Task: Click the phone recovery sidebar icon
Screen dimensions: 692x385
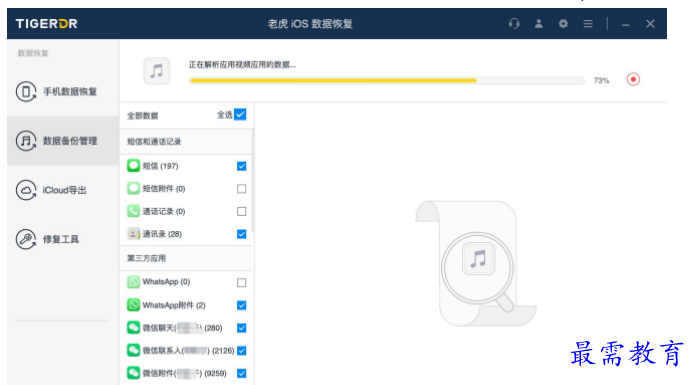Action: [26, 91]
